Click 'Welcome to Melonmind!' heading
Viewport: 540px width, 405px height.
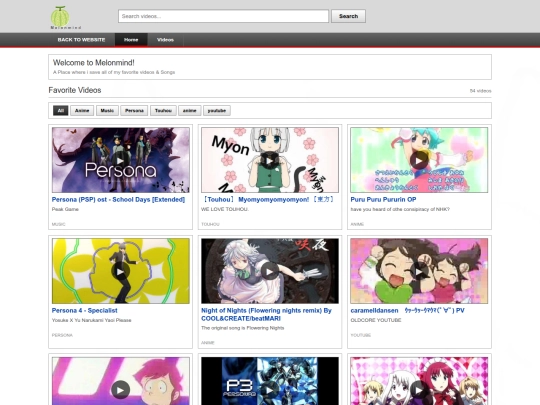click(94, 63)
